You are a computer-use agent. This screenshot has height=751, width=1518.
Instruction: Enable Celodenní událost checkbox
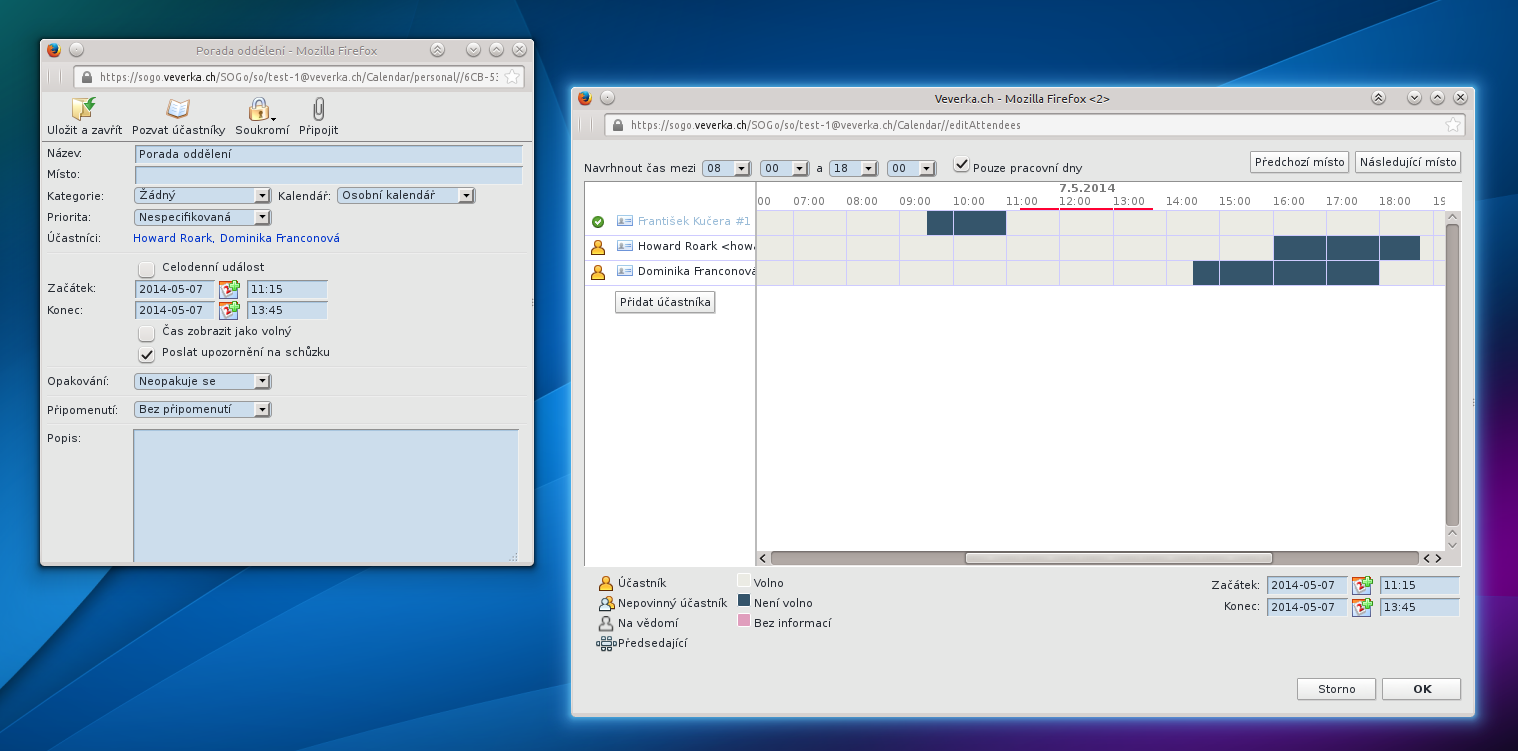point(147,268)
